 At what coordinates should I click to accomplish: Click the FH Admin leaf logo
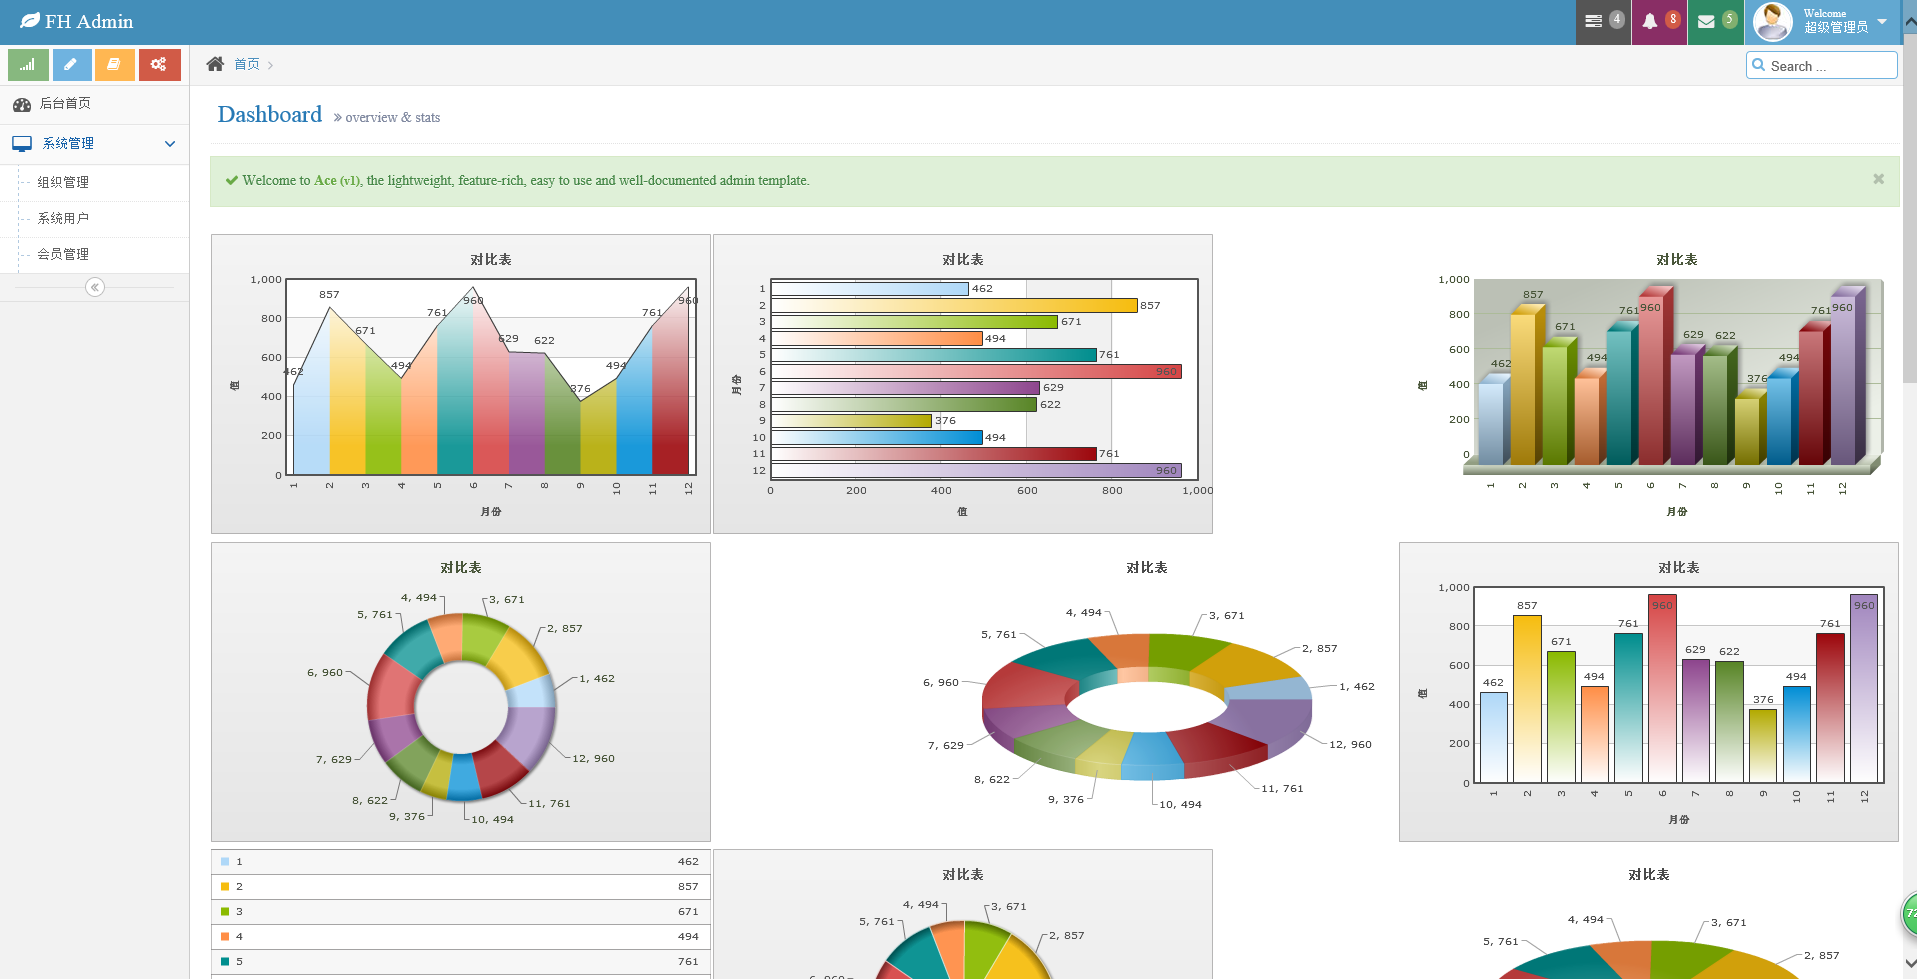point(30,21)
